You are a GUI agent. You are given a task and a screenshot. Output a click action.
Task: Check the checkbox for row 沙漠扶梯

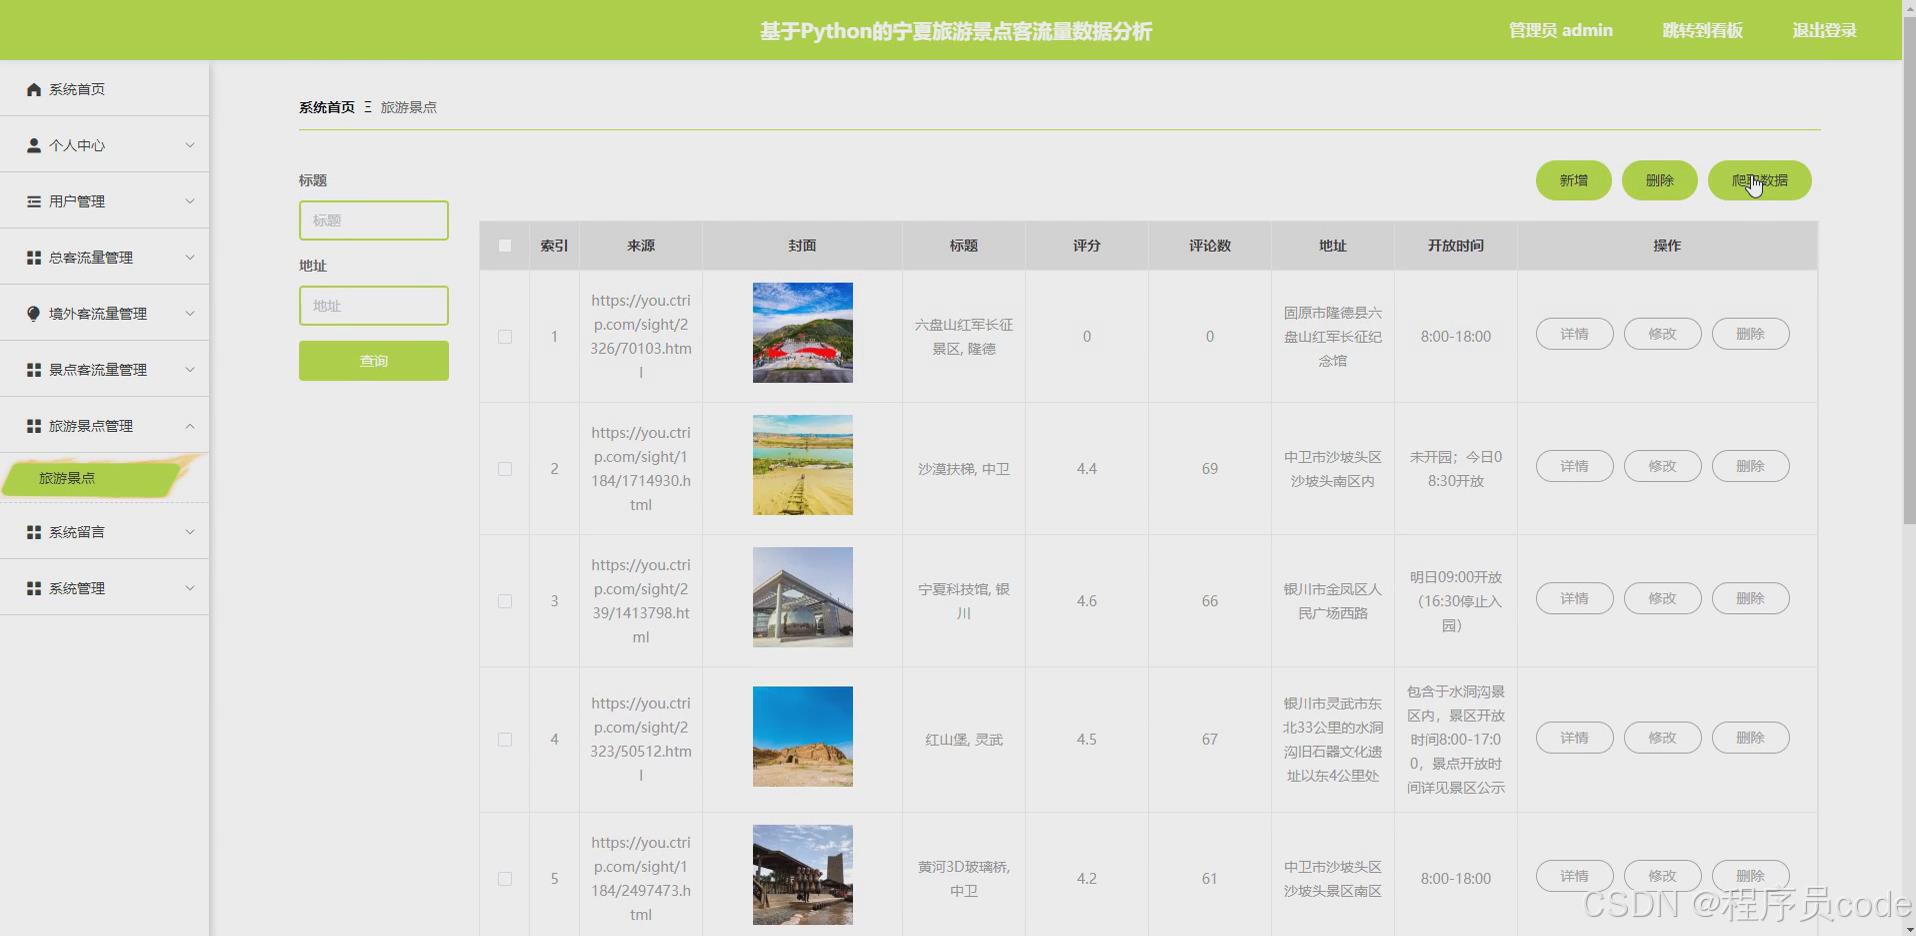click(x=504, y=468)
